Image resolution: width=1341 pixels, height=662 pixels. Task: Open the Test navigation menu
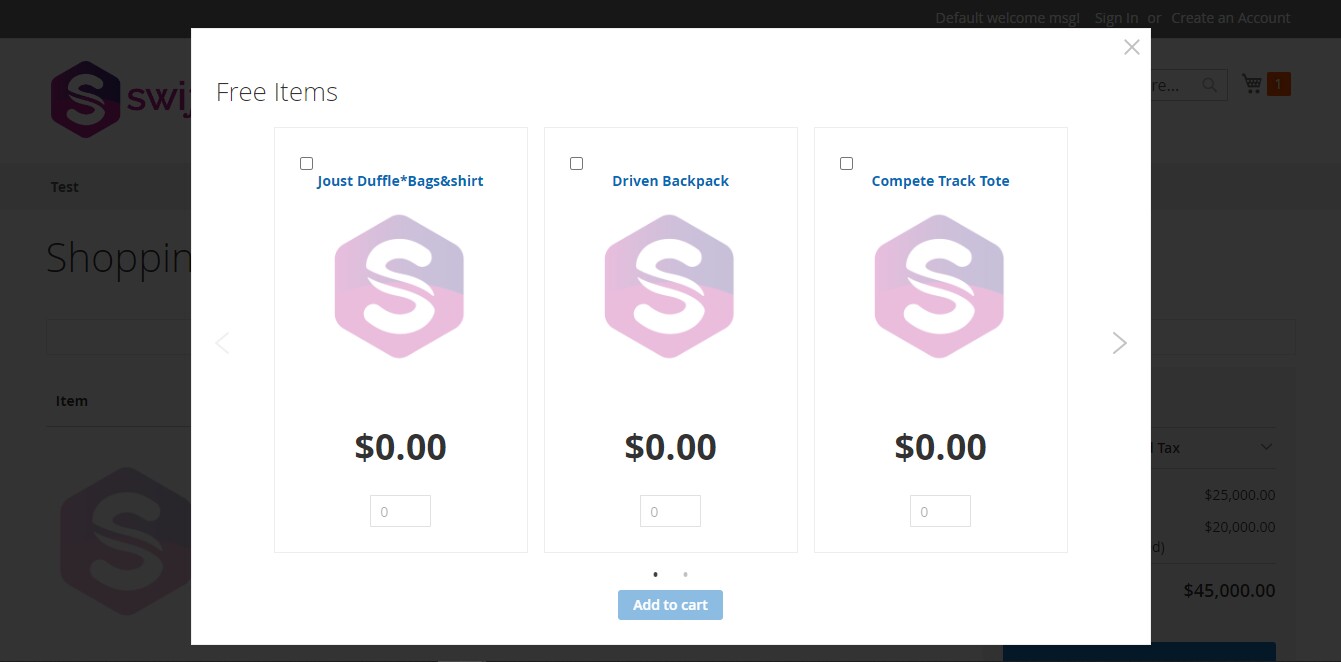point(64,187)
